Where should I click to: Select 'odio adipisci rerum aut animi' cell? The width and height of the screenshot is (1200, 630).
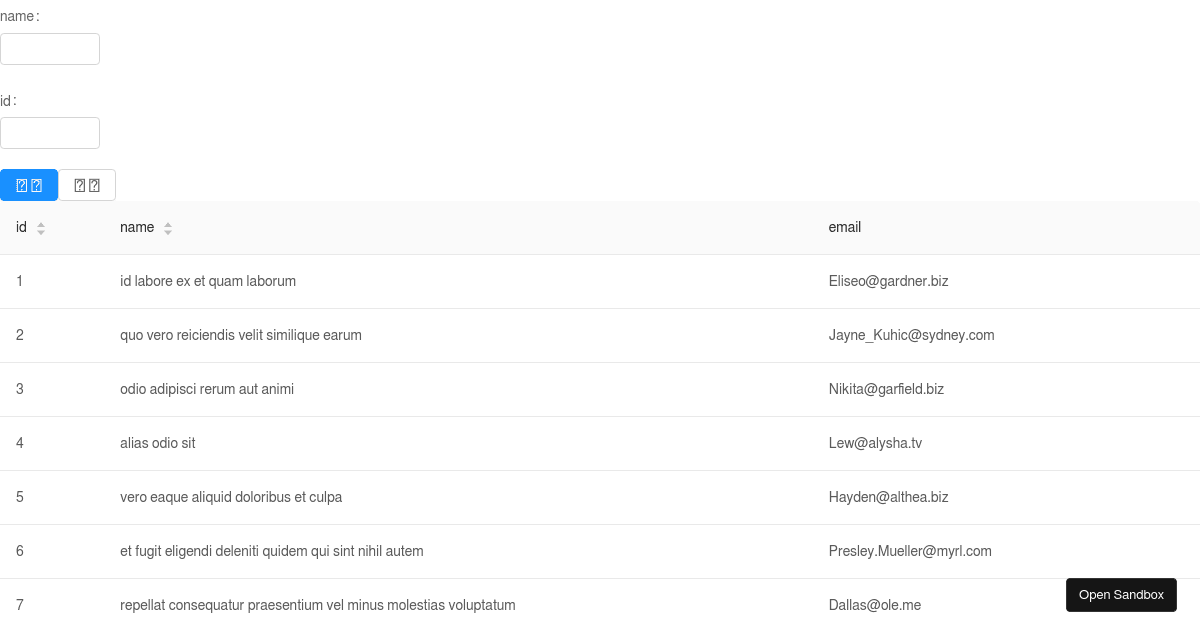(458, 389)
